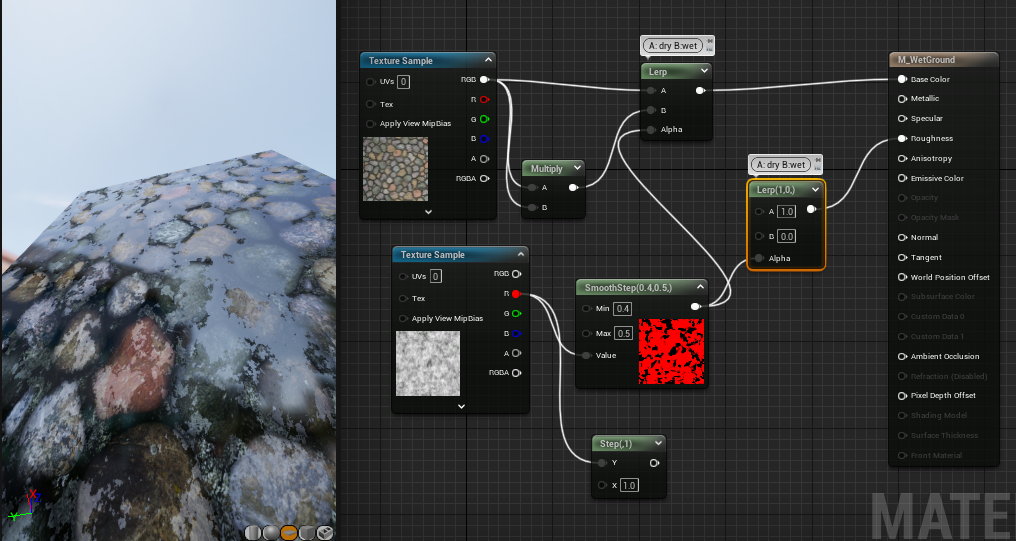Click RGBA output pin of noise Texture Sample
Viewport: 1016px width, 541px height.
[x=516, y=373]
